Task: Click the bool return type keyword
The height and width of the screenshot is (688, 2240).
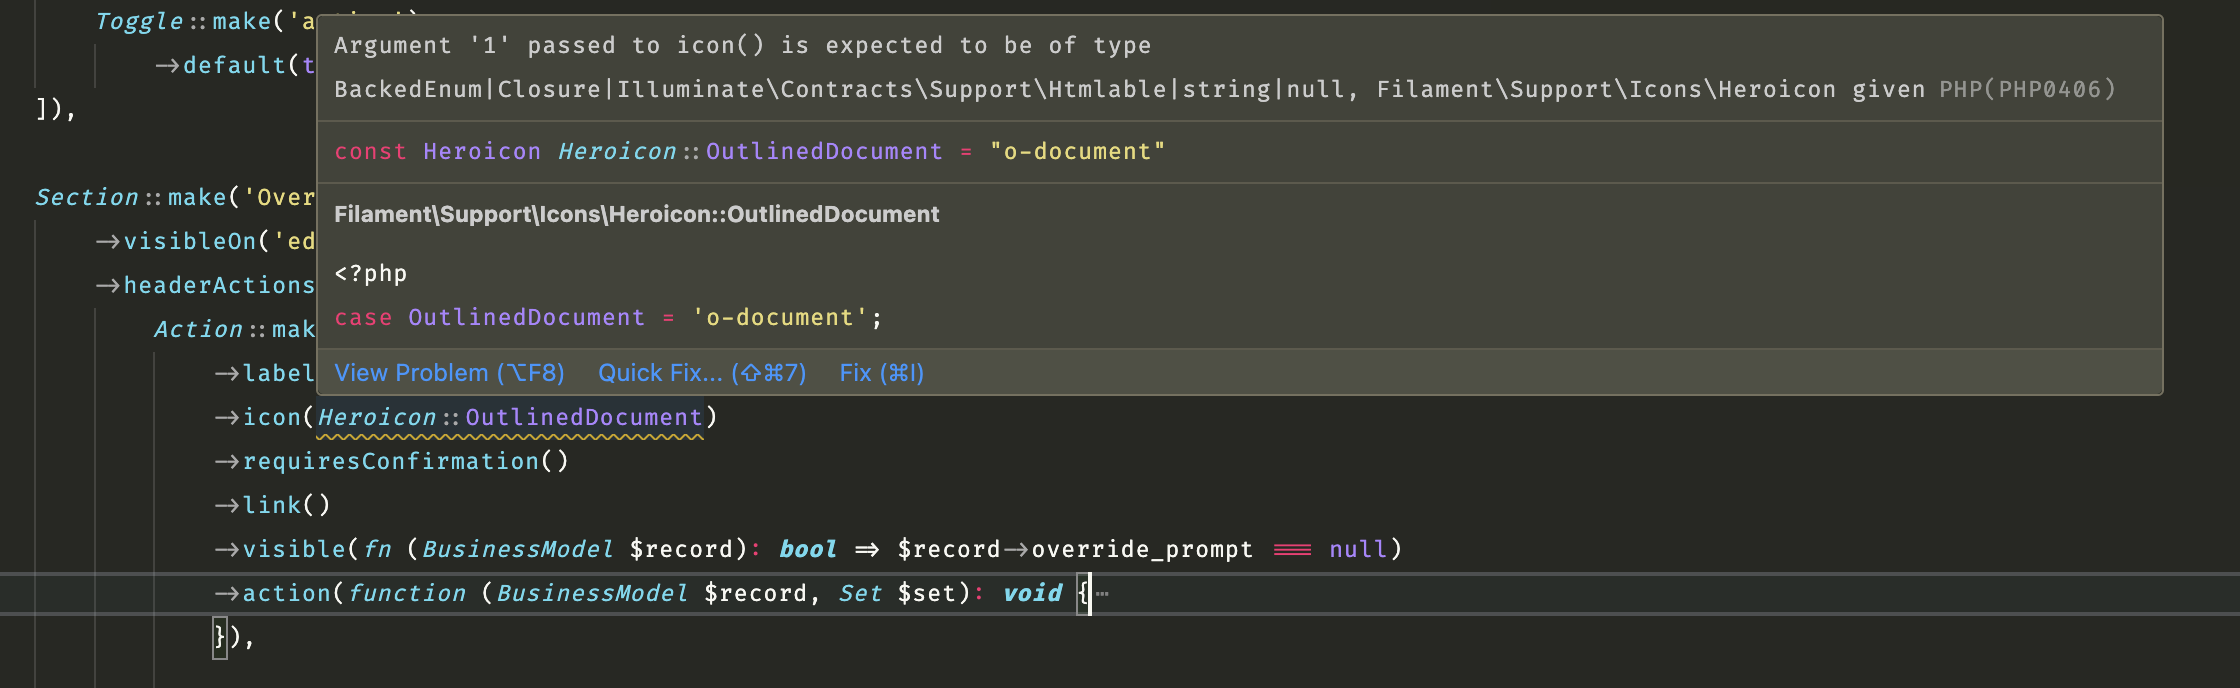Action: pyautogui.click(x=807, y=550)
